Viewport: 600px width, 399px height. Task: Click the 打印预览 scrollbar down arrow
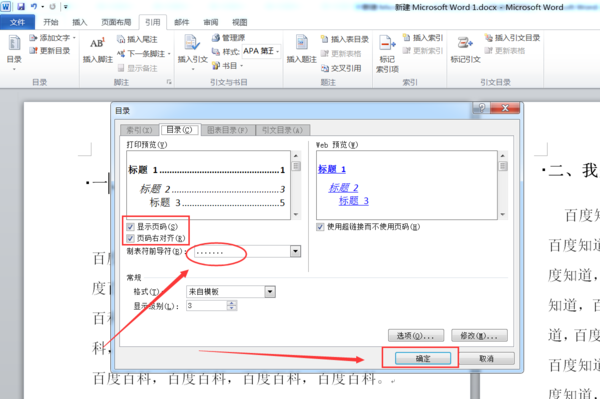coord(296,215)
